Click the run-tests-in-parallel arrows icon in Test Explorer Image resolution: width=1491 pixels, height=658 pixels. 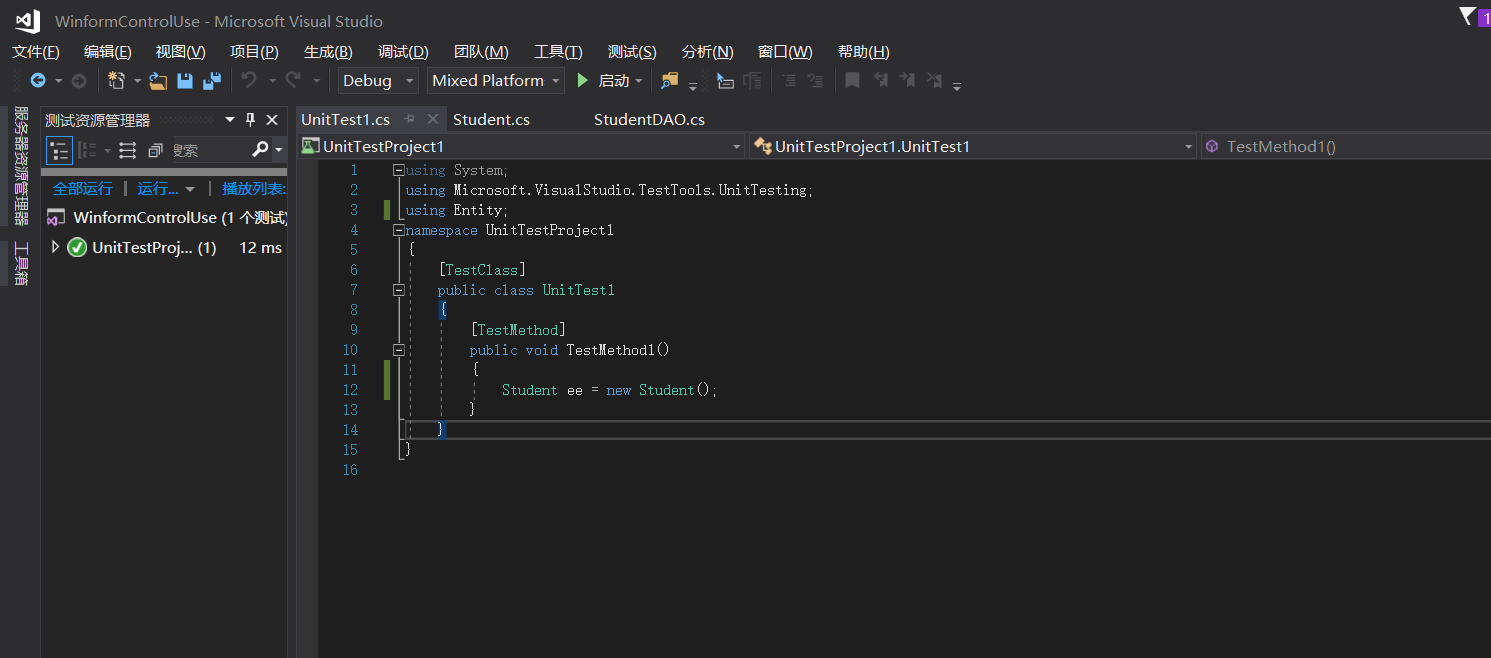tap(128, 150)
